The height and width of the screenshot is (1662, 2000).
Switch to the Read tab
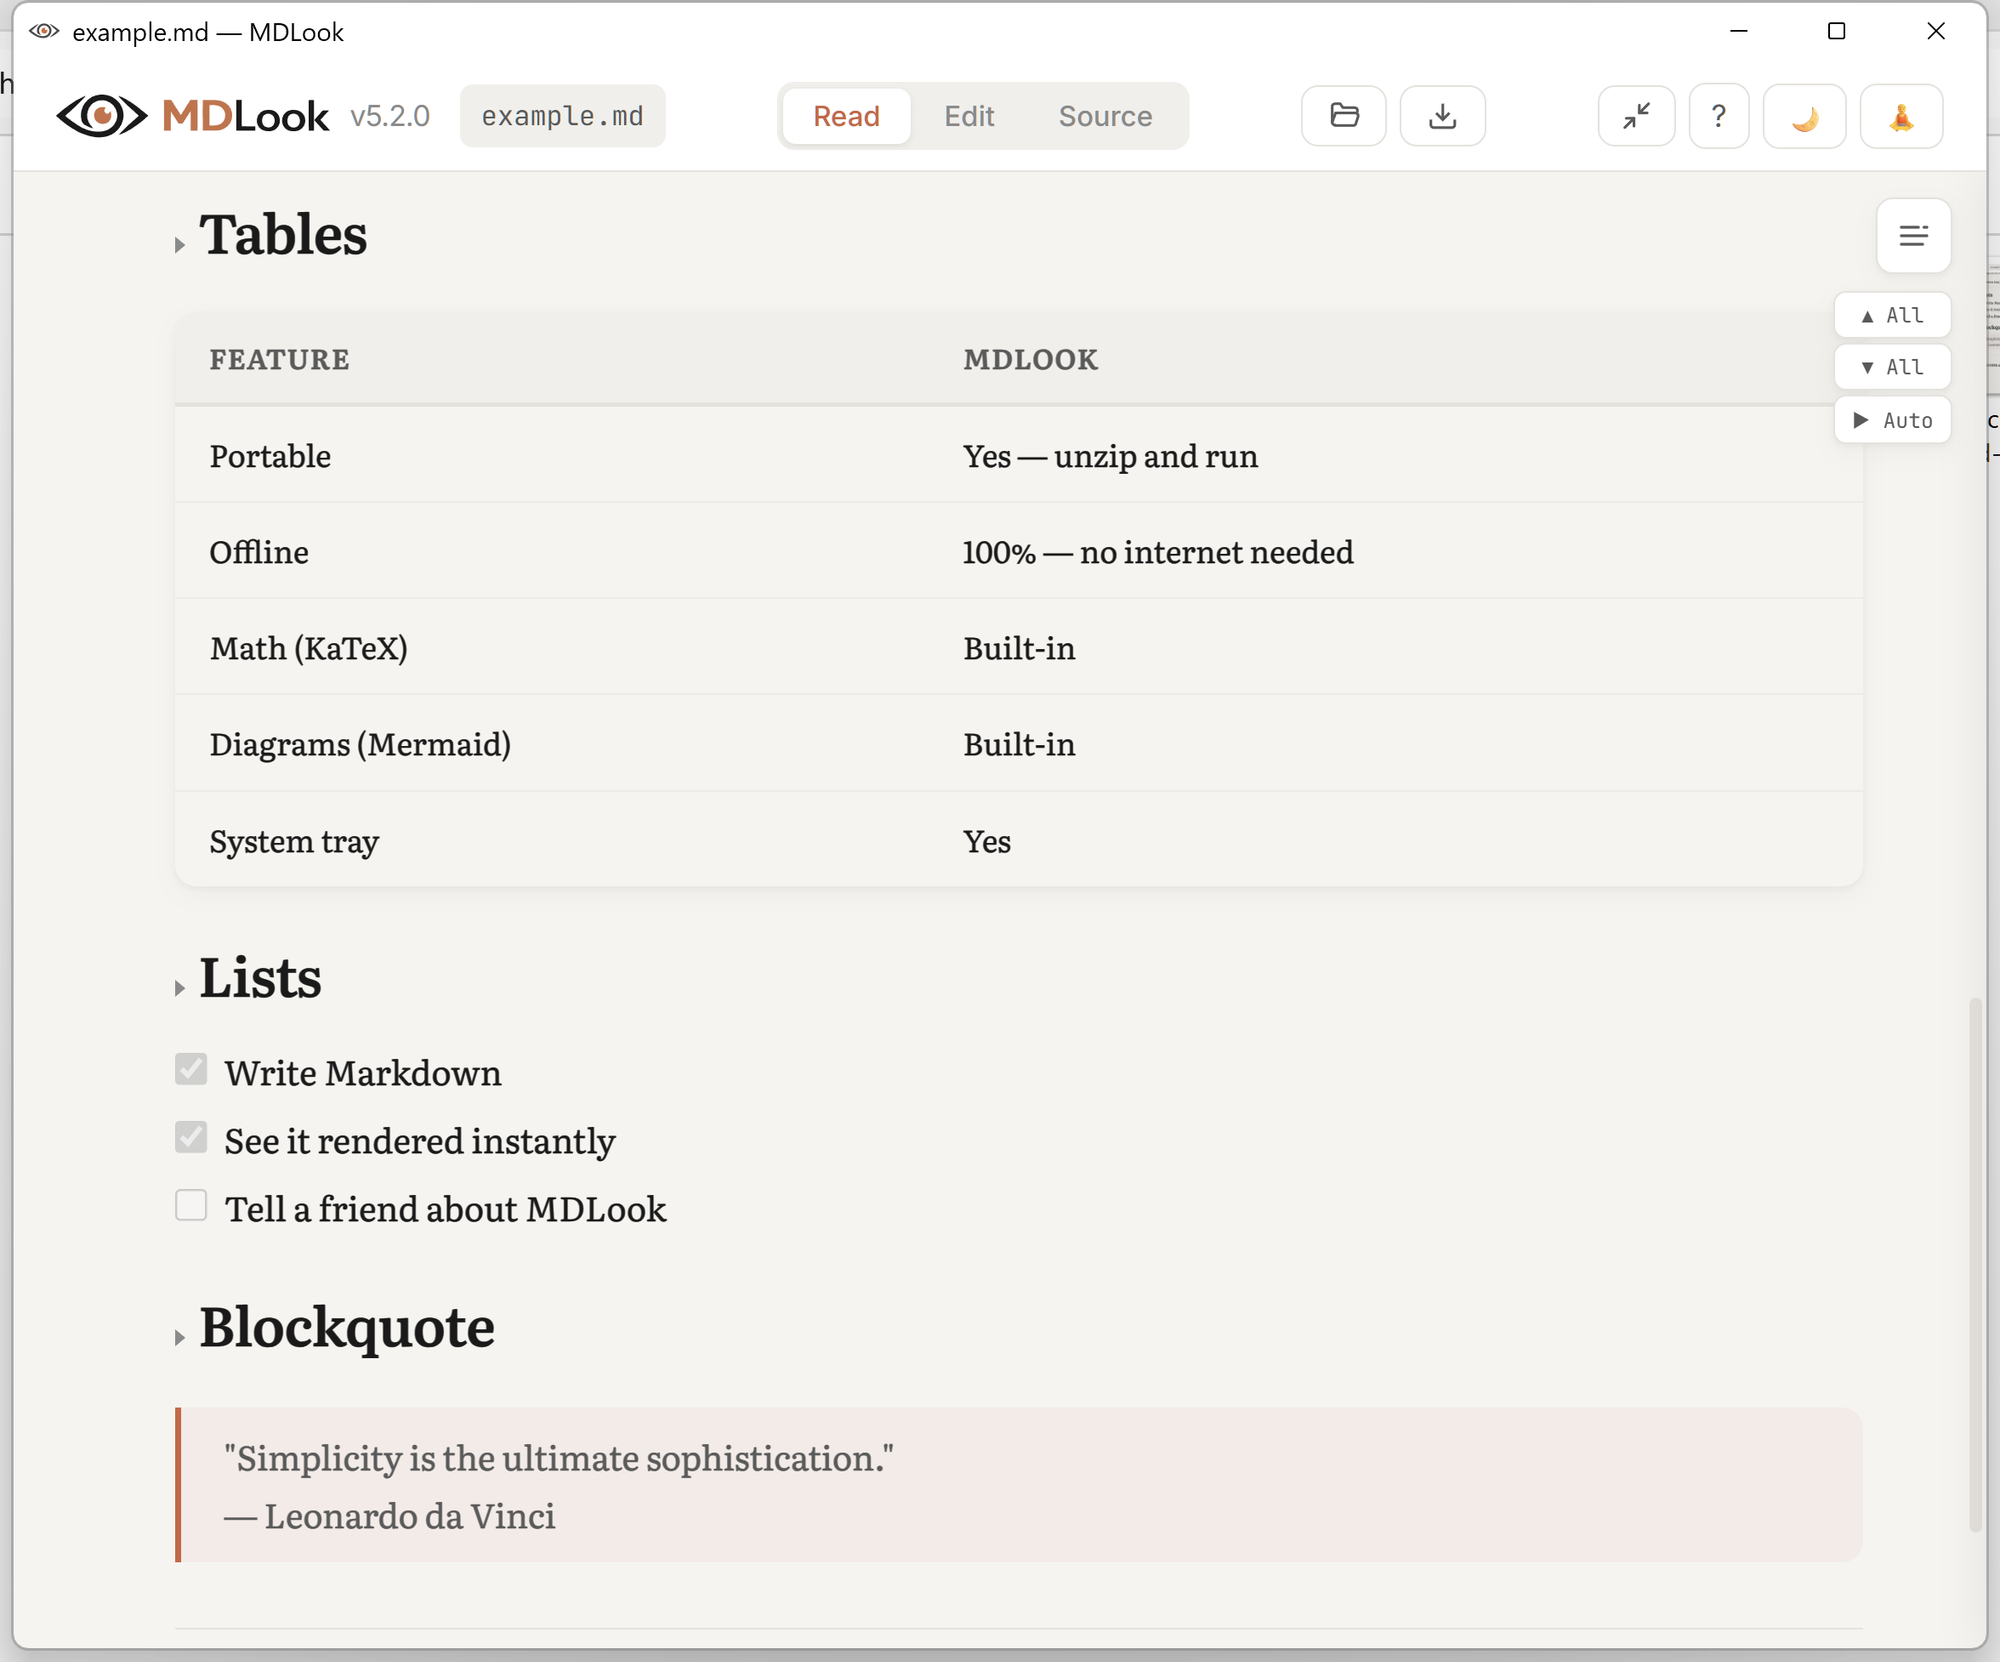tap(846, 116)
